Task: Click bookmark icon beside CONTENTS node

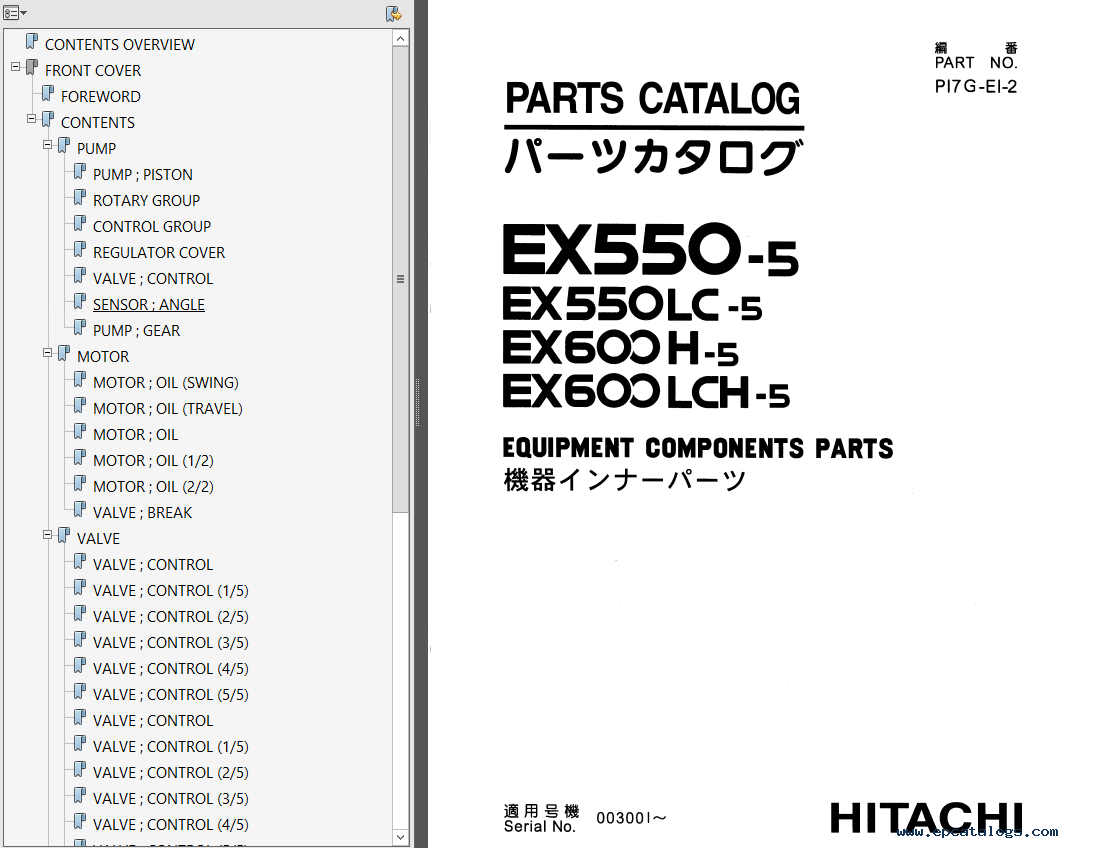Action: [48, 120]
